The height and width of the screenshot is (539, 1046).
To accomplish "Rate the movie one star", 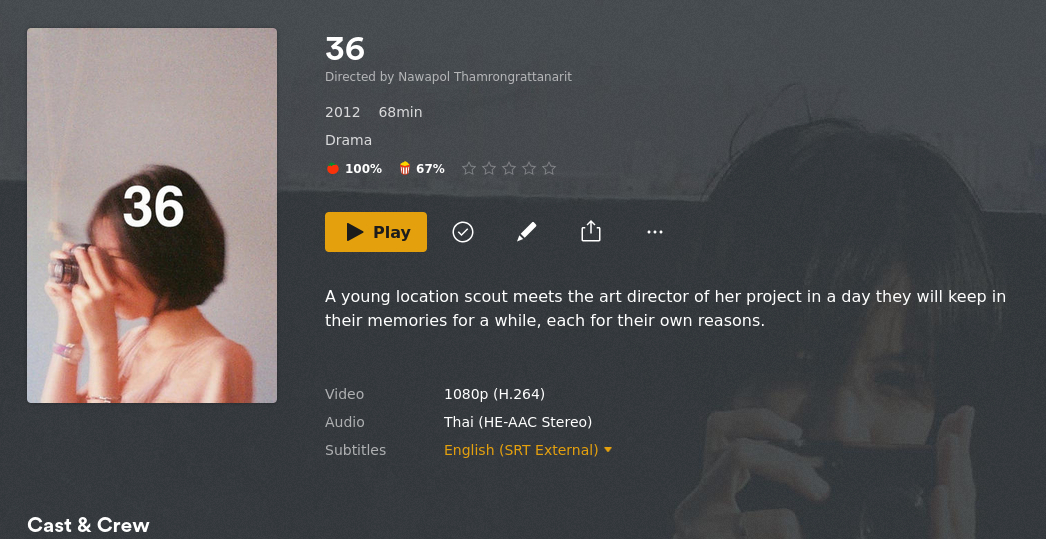I will coord(469,169).
